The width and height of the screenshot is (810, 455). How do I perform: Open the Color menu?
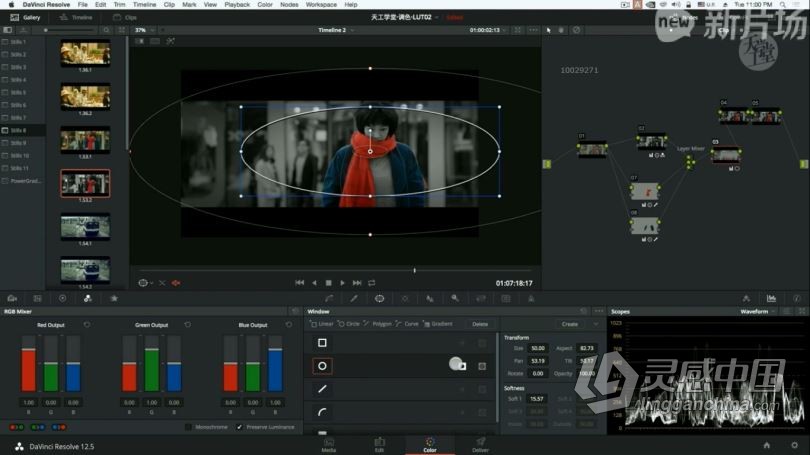click(x=265, y=5)
